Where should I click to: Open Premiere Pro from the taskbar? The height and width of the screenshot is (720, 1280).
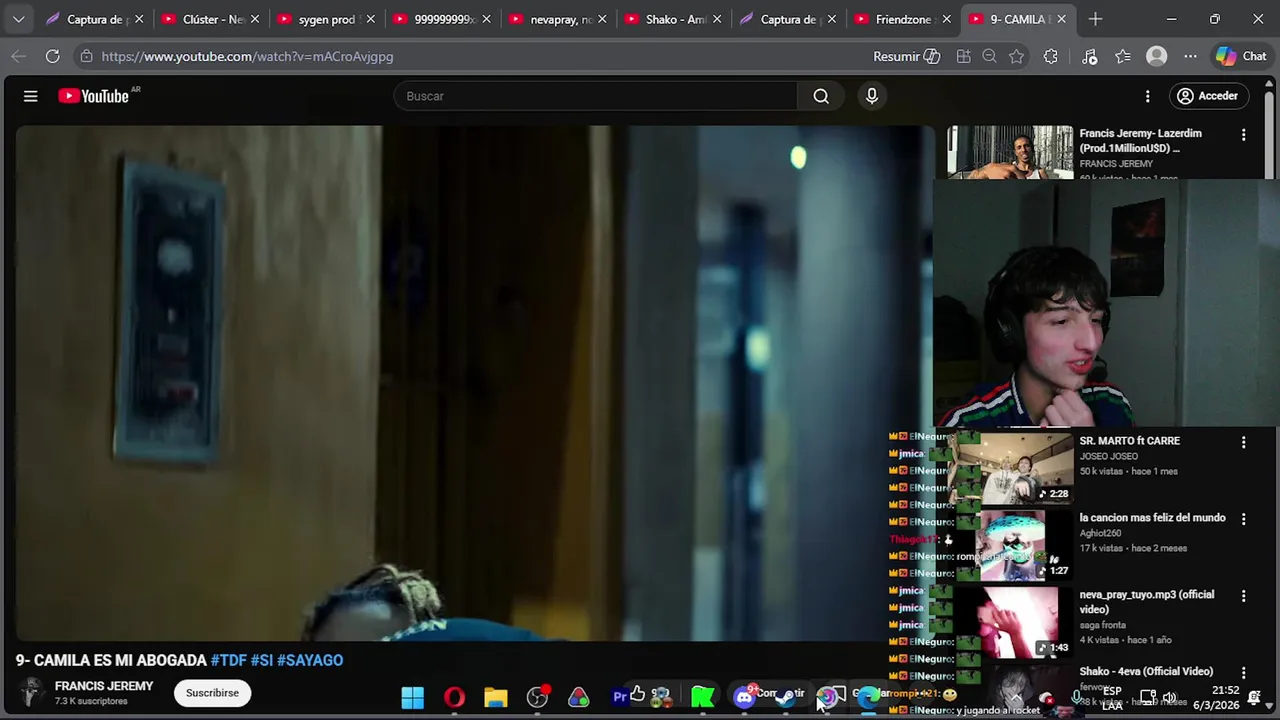(x=620, y=697)
